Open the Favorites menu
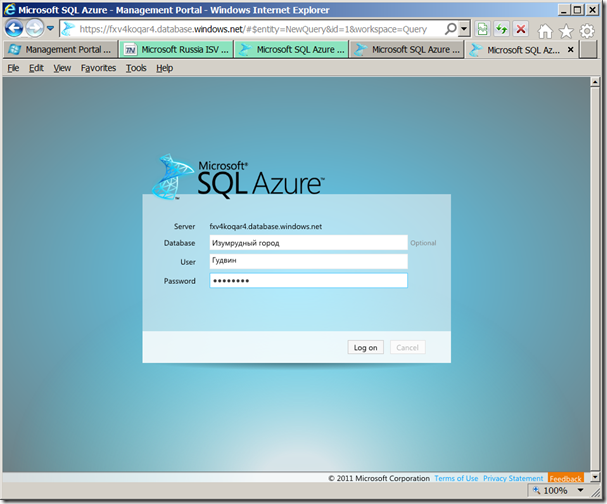This screenshot has height=504, width=607. [98, 68]
